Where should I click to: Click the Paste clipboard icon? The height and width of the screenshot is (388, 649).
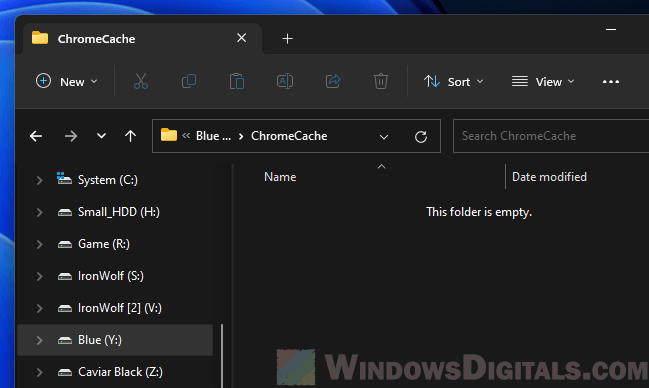pyautogui.click(x=237, y=81)
